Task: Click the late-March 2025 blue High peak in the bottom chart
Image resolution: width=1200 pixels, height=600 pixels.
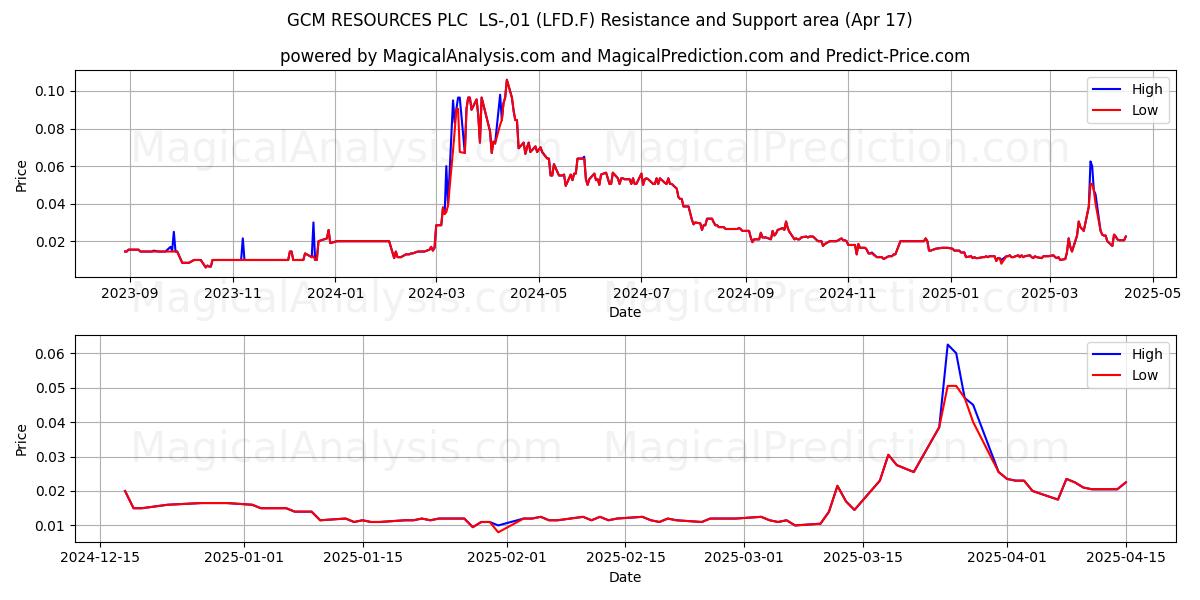Action: (947, 345)
